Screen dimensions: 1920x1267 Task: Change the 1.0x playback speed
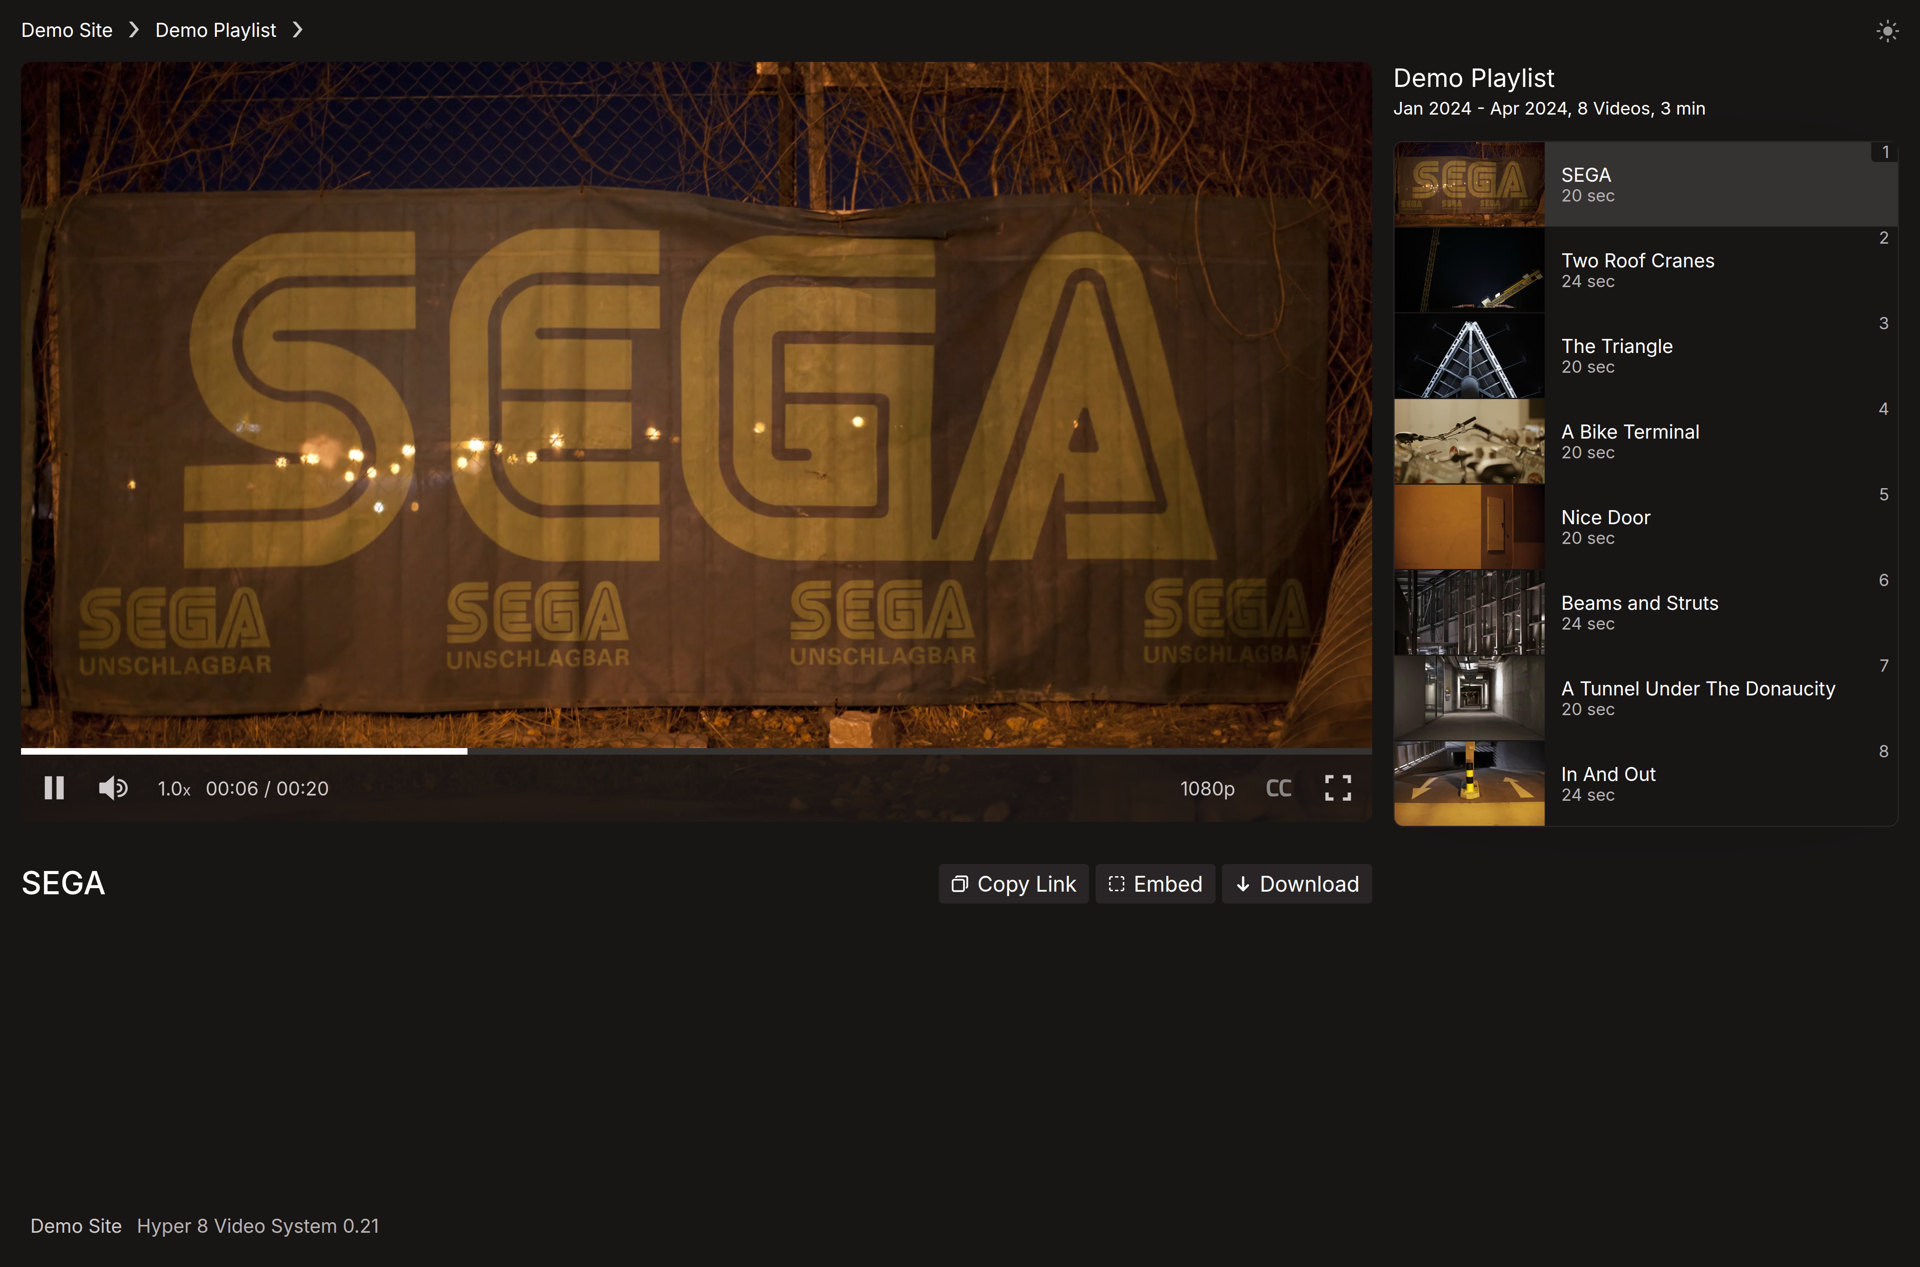pos(174,788)
